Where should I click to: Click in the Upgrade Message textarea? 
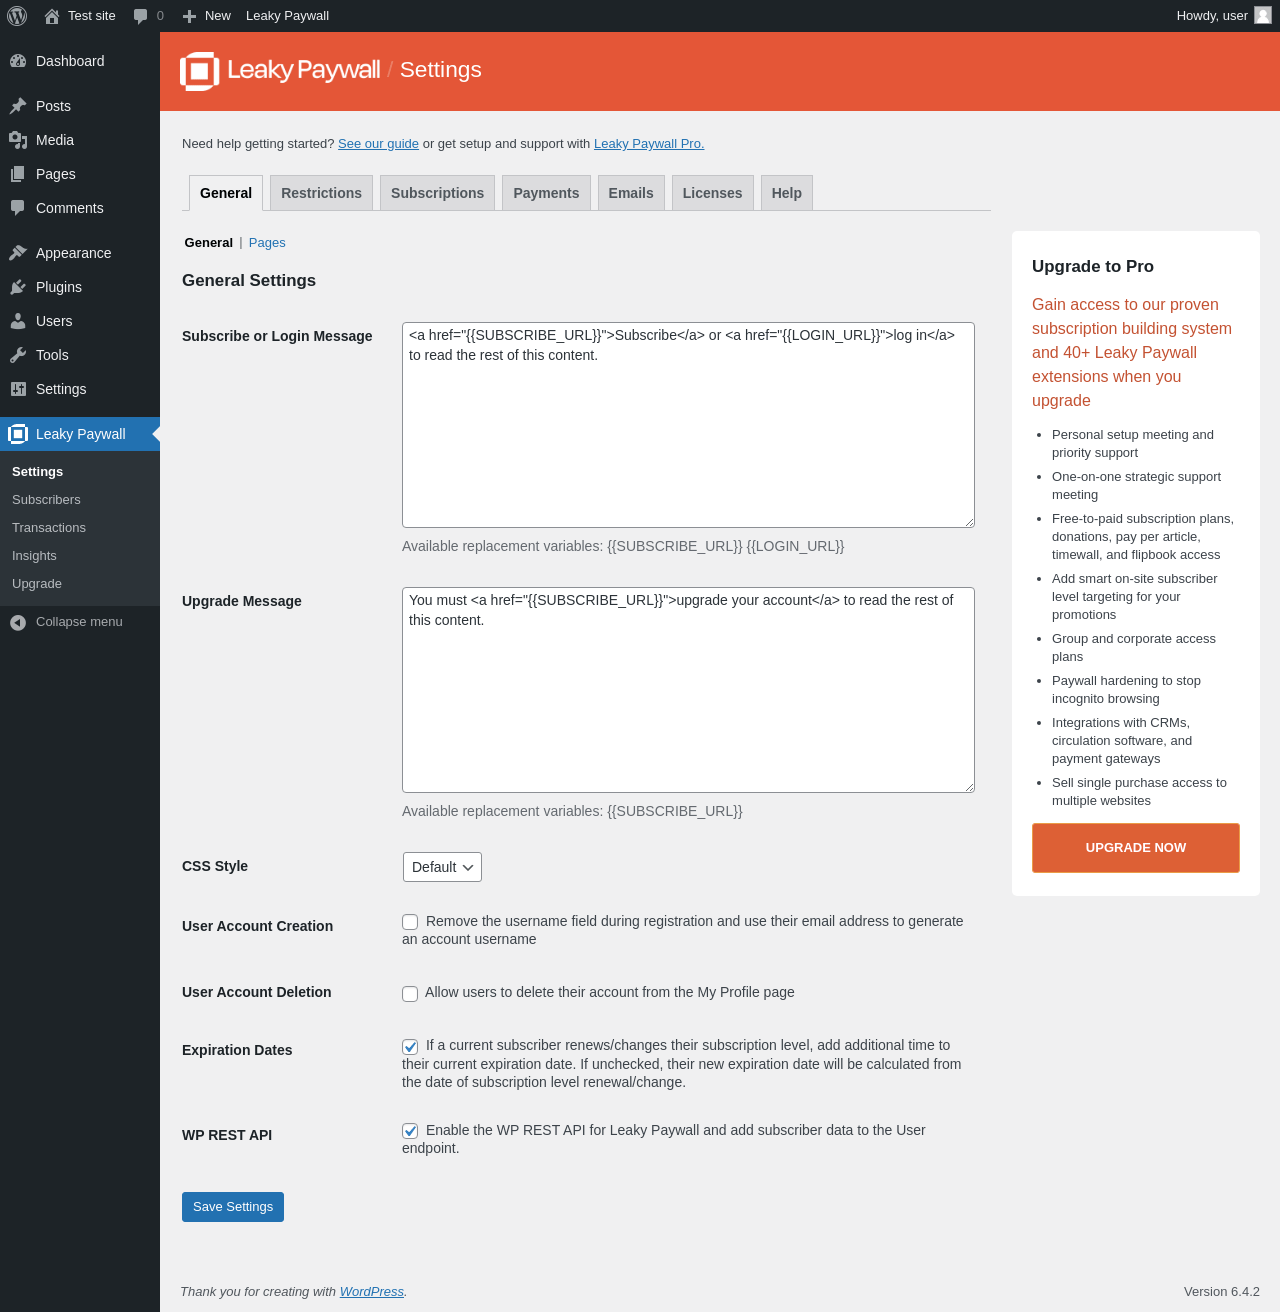tap(688, 690)
